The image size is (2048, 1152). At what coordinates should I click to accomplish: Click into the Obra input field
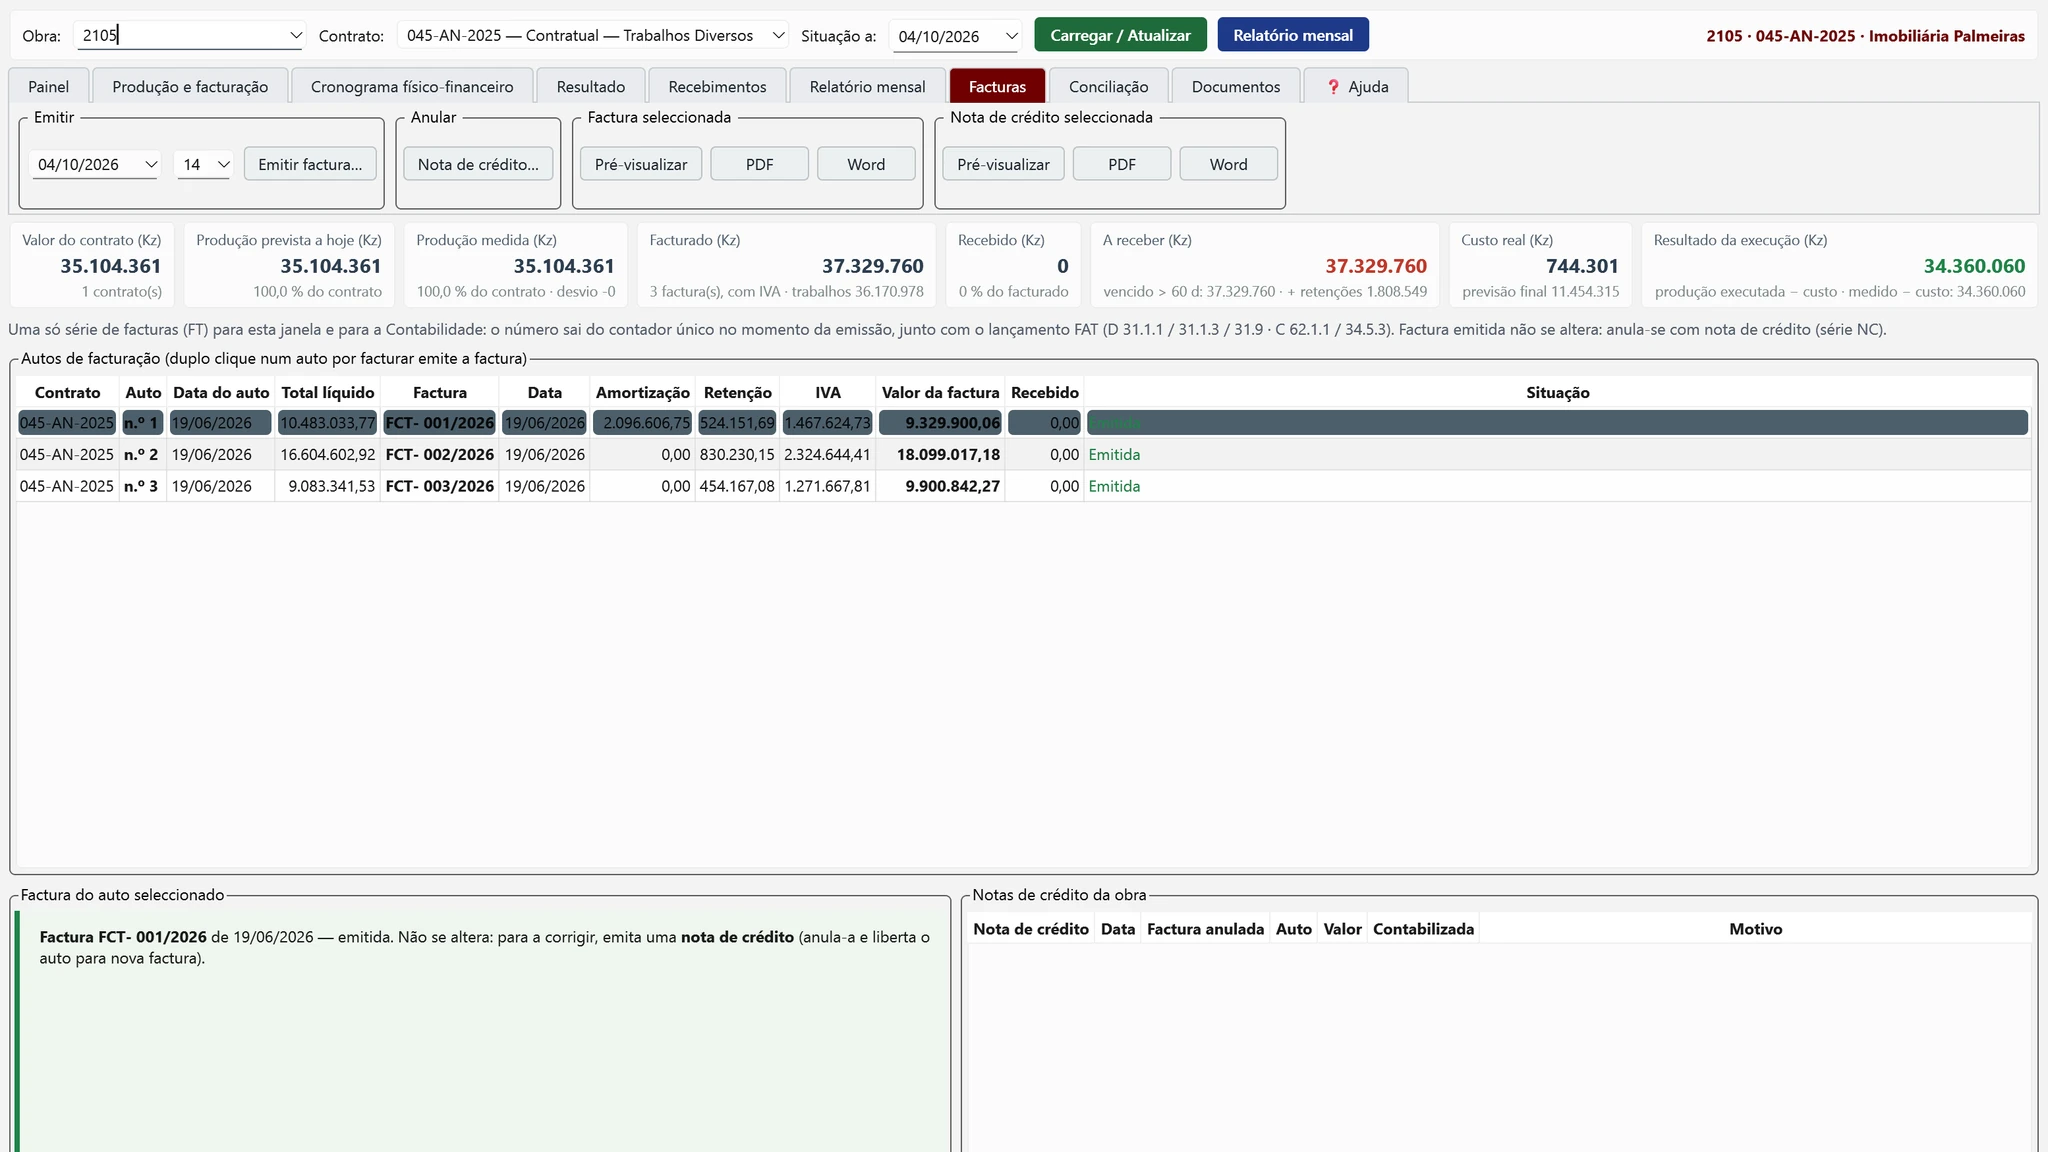[x=180, y=36]
